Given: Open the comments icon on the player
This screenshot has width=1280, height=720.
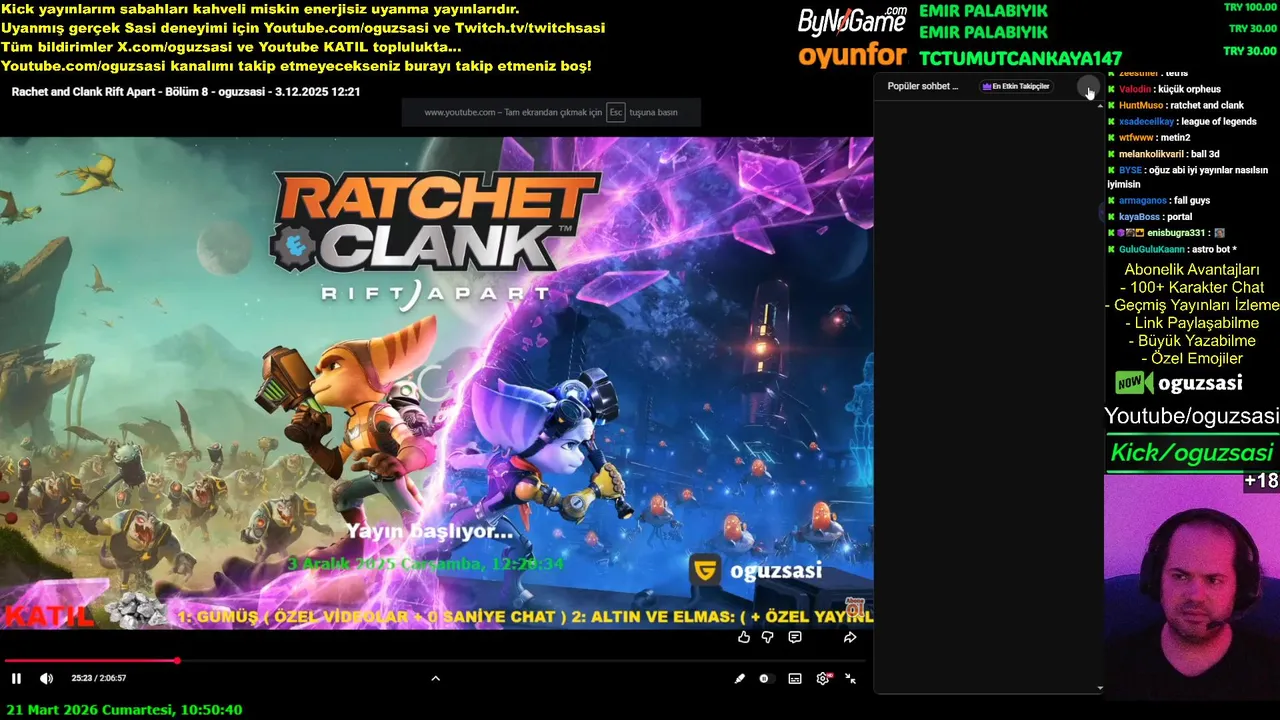Looking at the screenshot, I should click(795, 637).
